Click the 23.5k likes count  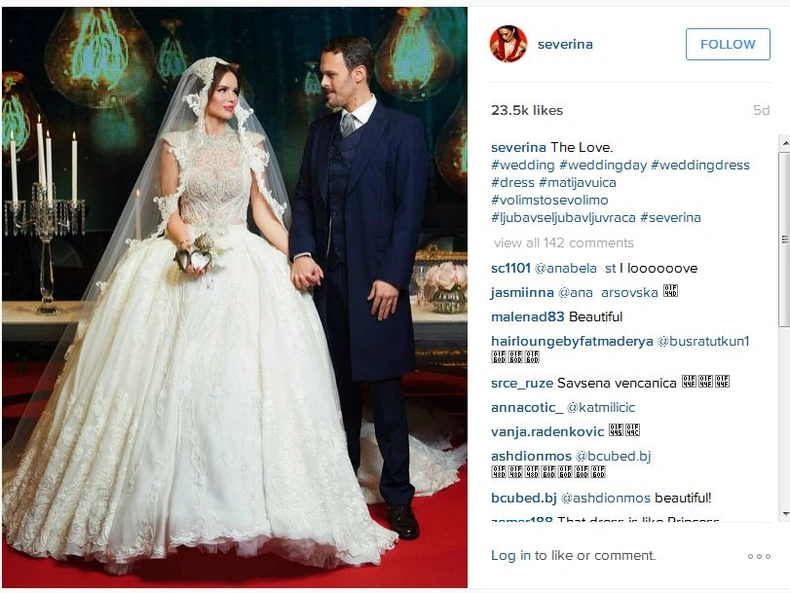[526, 110]
